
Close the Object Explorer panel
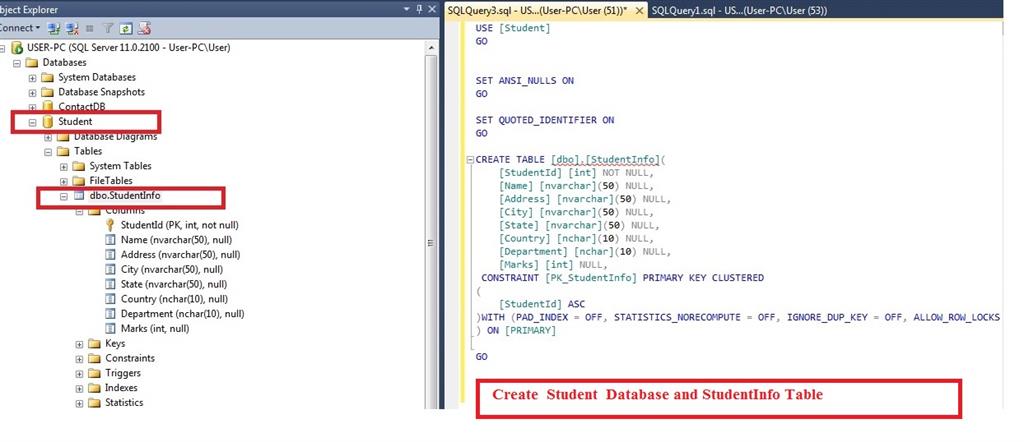tap(431, 9)
